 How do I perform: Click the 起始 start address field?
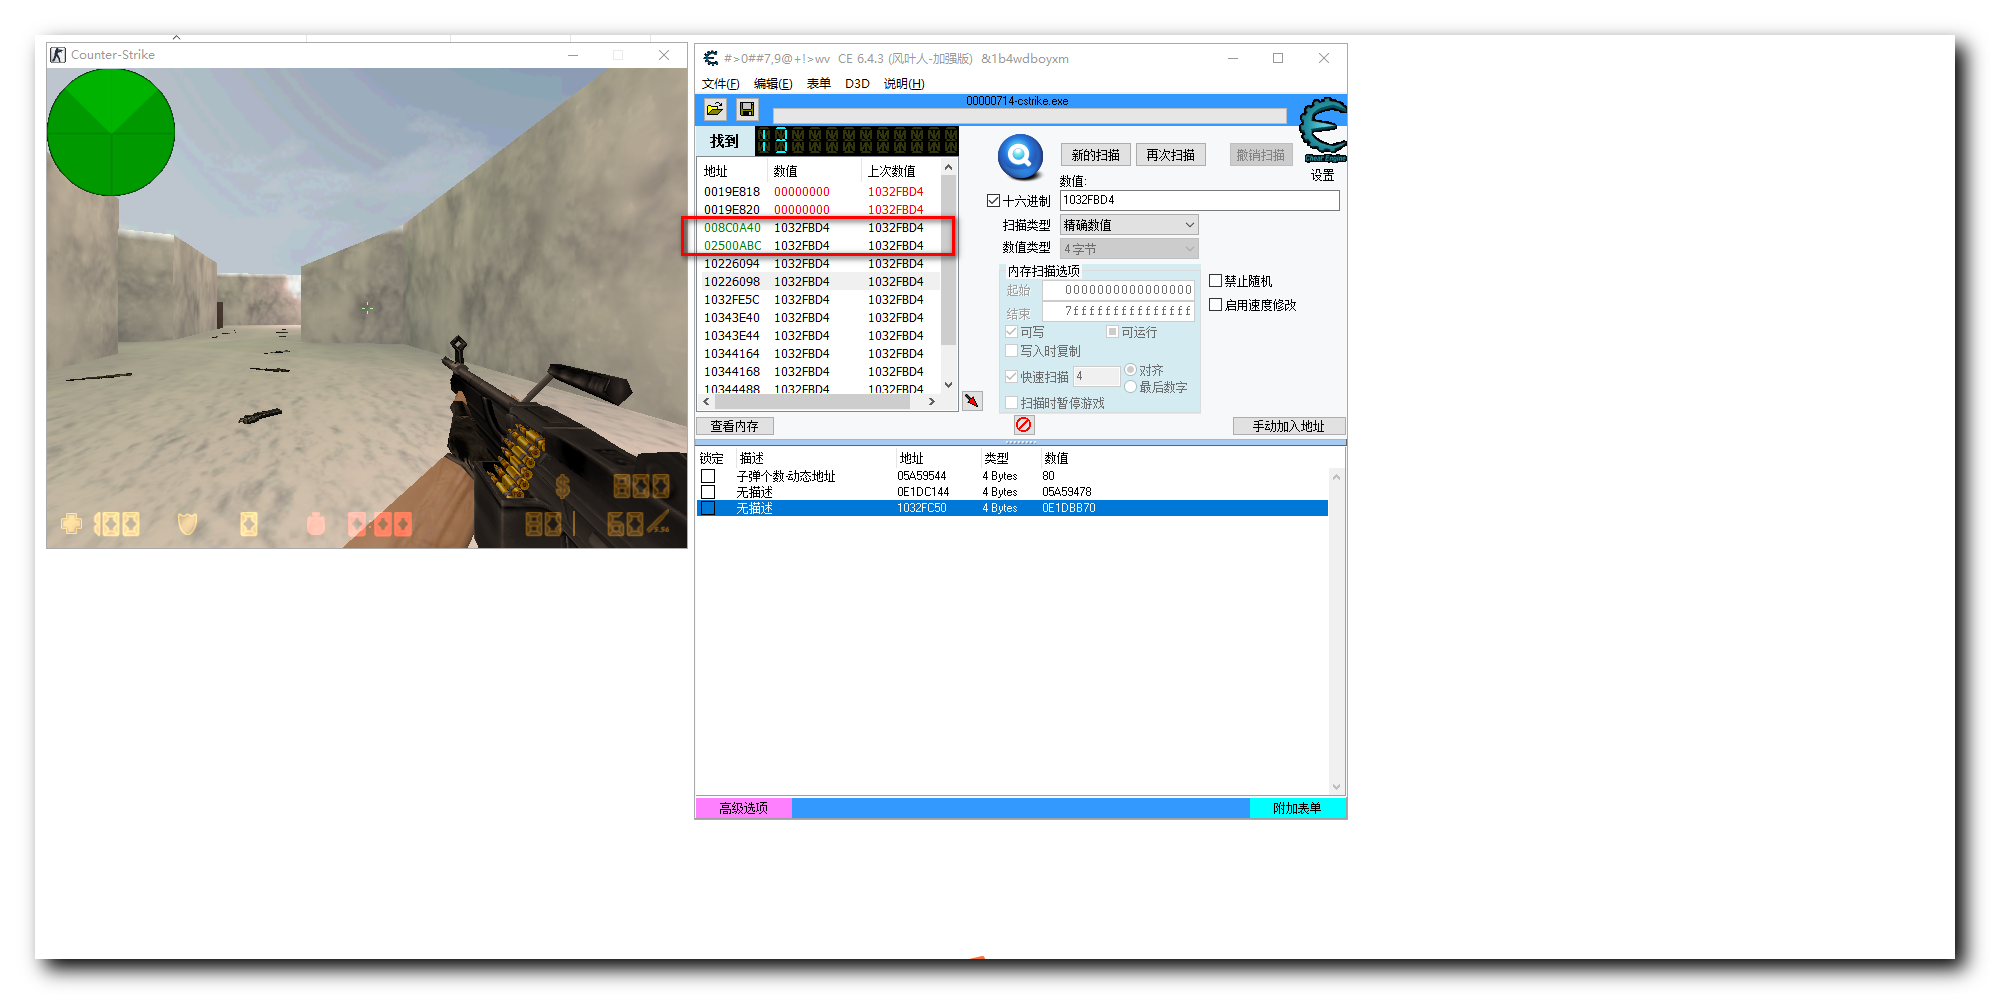click(x=1119, y=290)
